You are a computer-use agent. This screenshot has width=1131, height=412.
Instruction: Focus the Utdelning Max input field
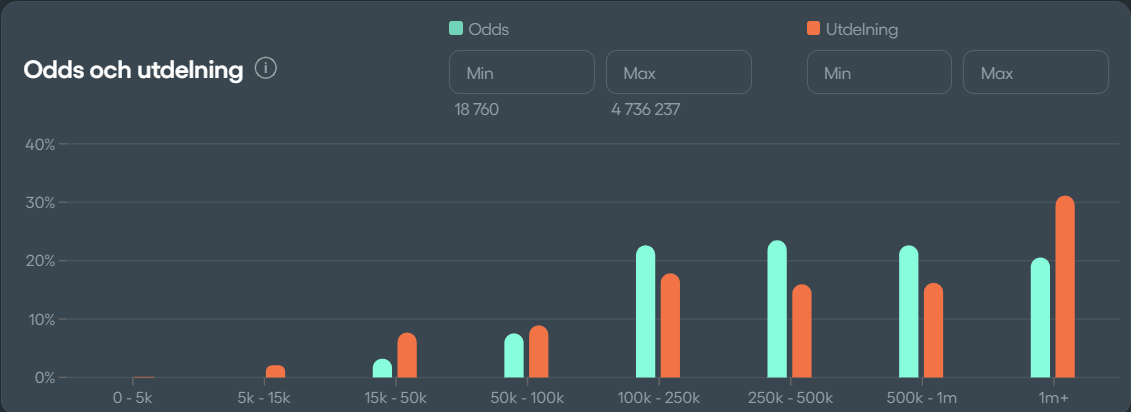[1035, 72]
